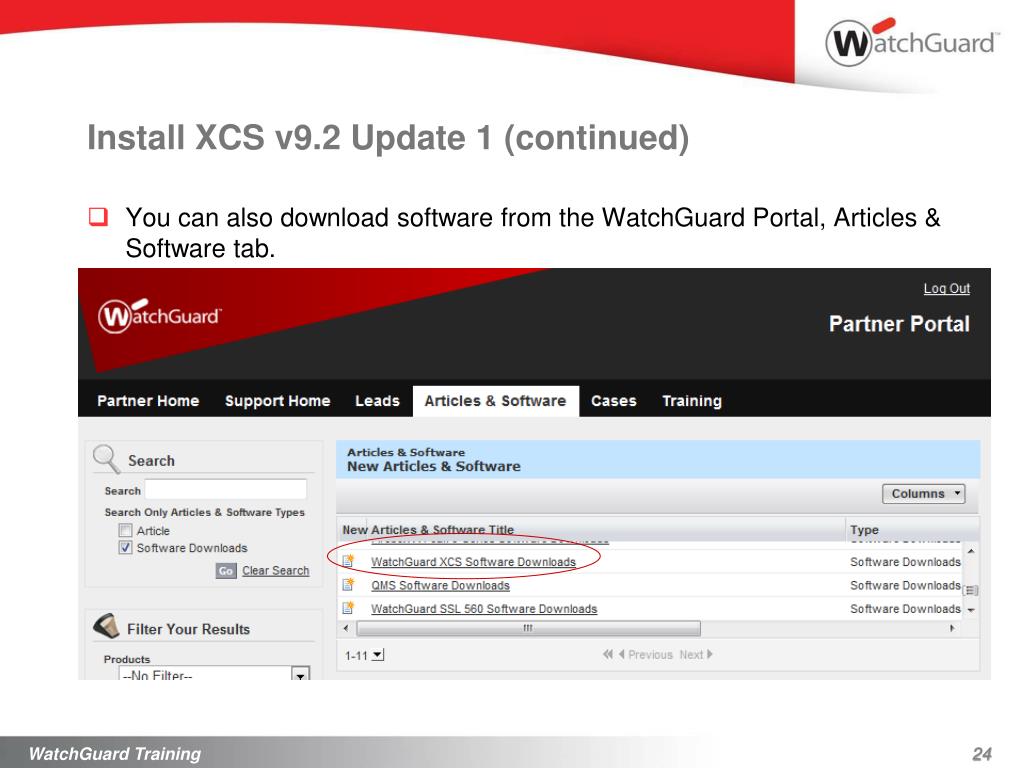Image resolution: width=1024 pixels, height=768 pixels.
Task: Select the Articles & Software tab
Action: [x=496, y=401]
